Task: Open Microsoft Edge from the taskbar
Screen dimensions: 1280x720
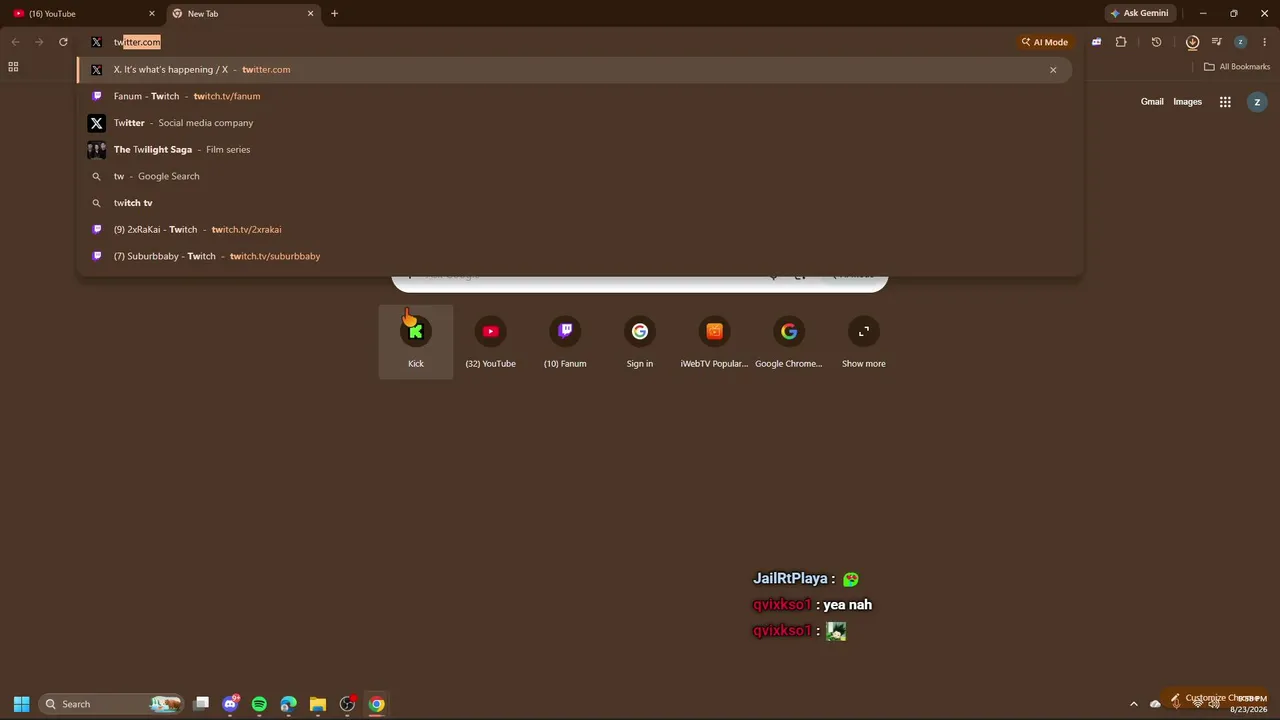Action: click(x=289, y=704)
